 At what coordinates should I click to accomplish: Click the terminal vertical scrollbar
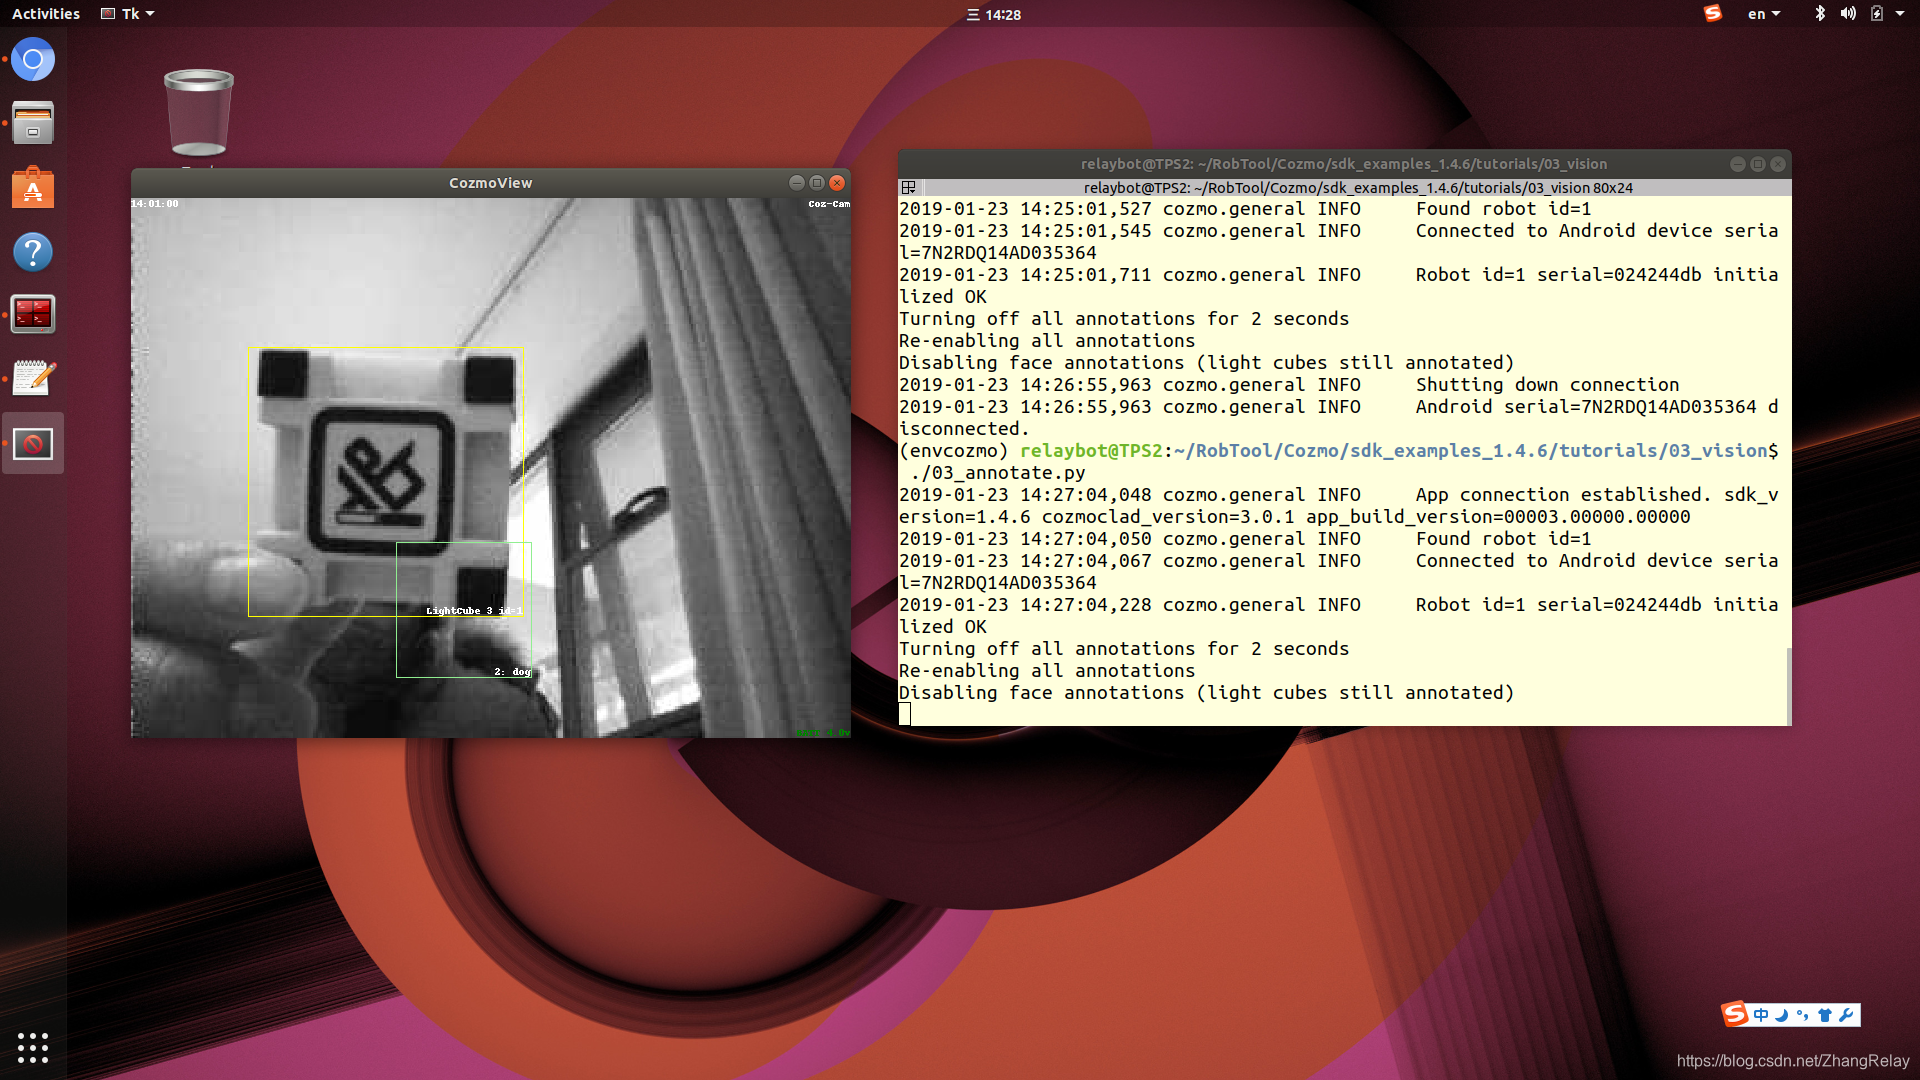coord(1788,685)
